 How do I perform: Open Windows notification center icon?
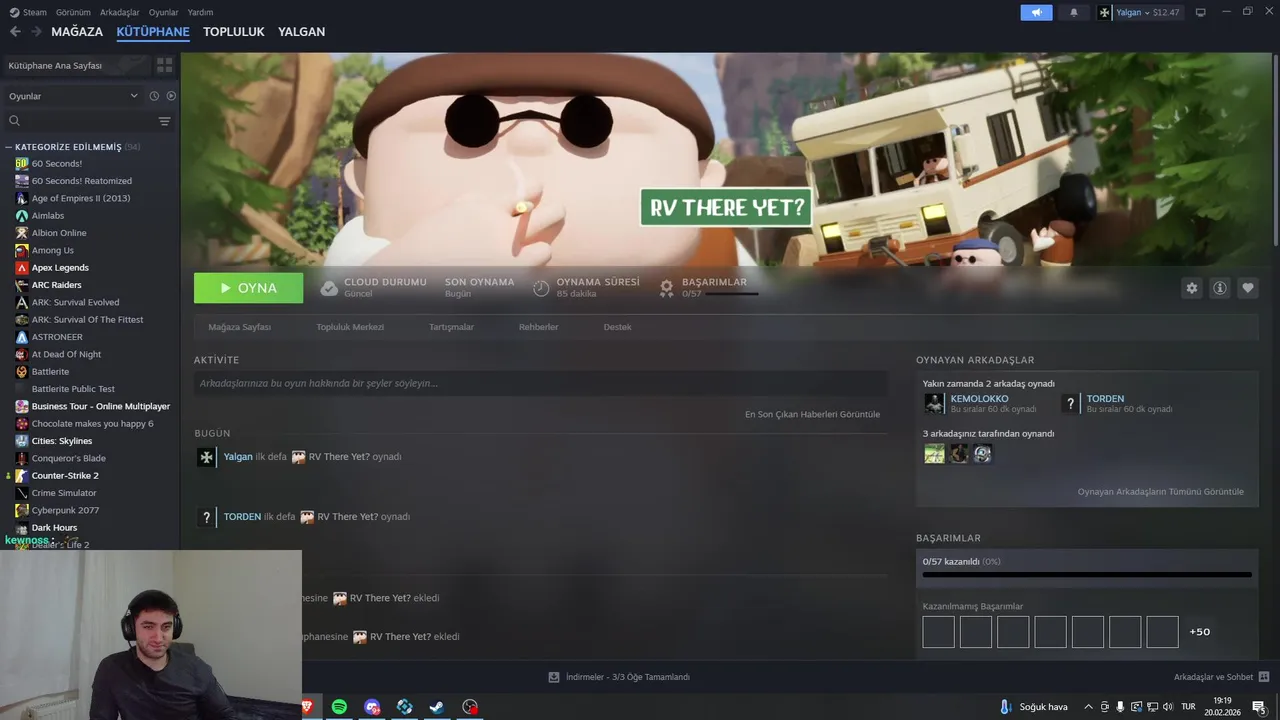tap(1258, 707)
